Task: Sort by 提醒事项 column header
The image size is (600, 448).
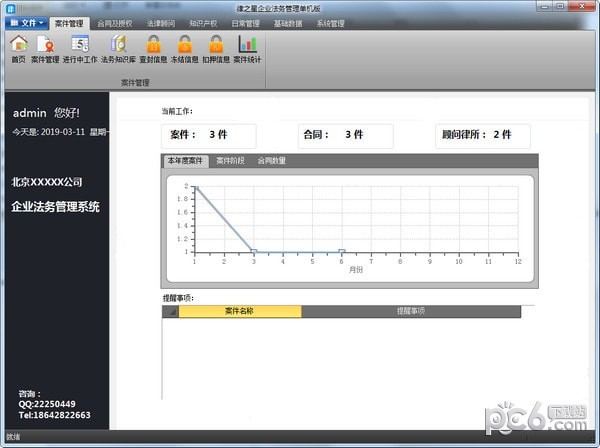Action: pos(411,311)
